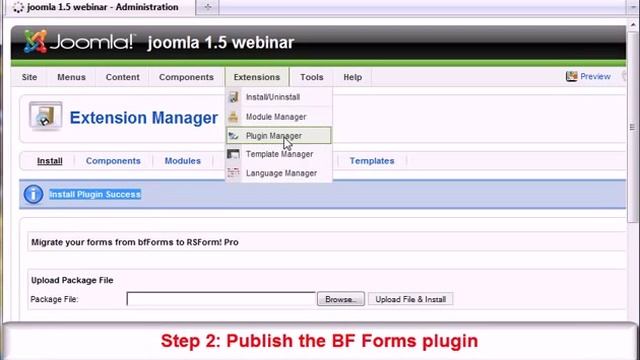Open the Tools menu
This screenshot has height=360, width=640.
(x=312, y=77)
